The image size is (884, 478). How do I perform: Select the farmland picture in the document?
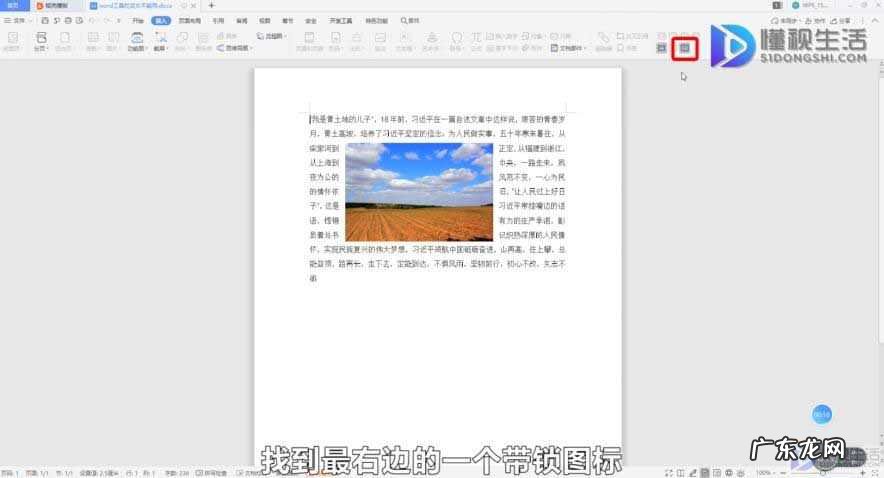419,192
